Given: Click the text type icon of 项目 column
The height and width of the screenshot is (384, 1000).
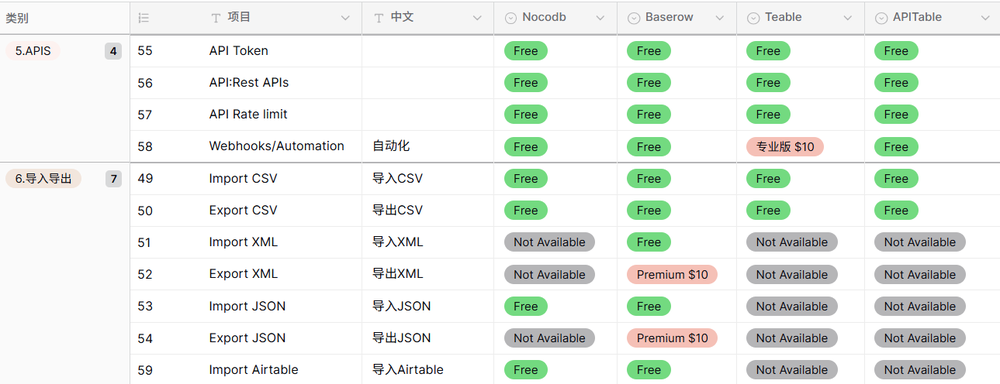Looking at the screenshot, I should point(216,18).
